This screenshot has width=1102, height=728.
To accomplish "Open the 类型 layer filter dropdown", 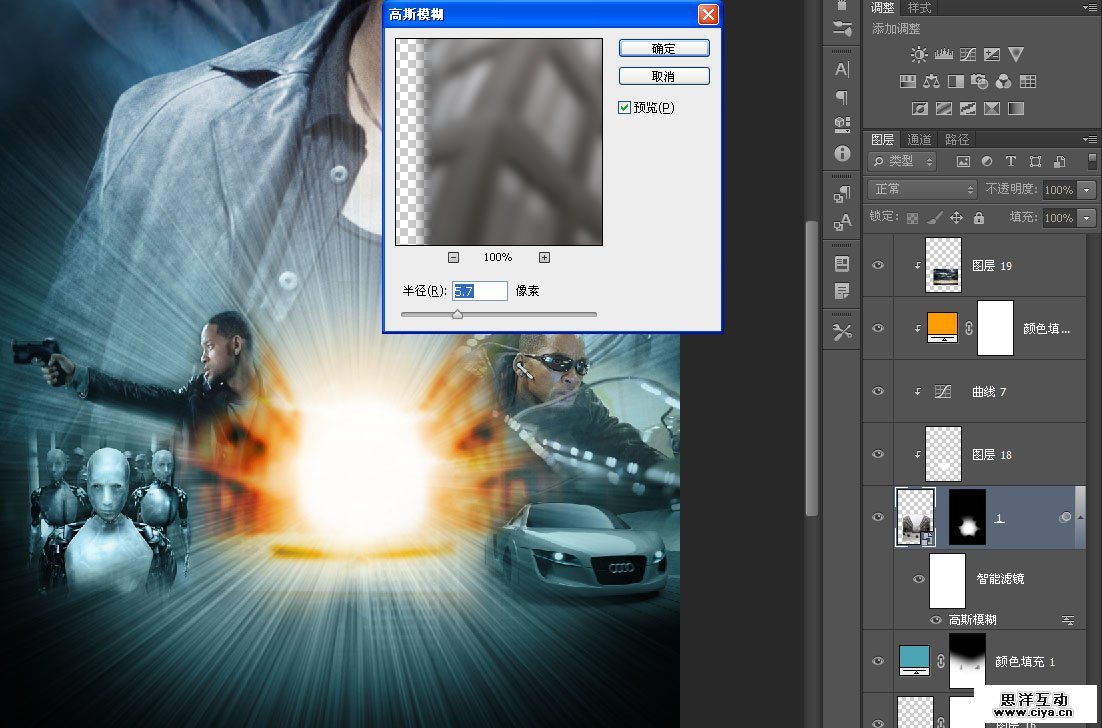I will (x=902, y=161).
